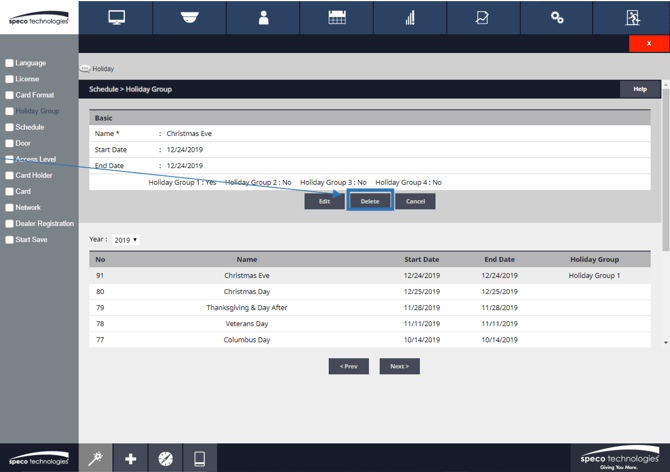
Task: Check the Holiday Group checkbox
Action: click(x=9, y=111)
